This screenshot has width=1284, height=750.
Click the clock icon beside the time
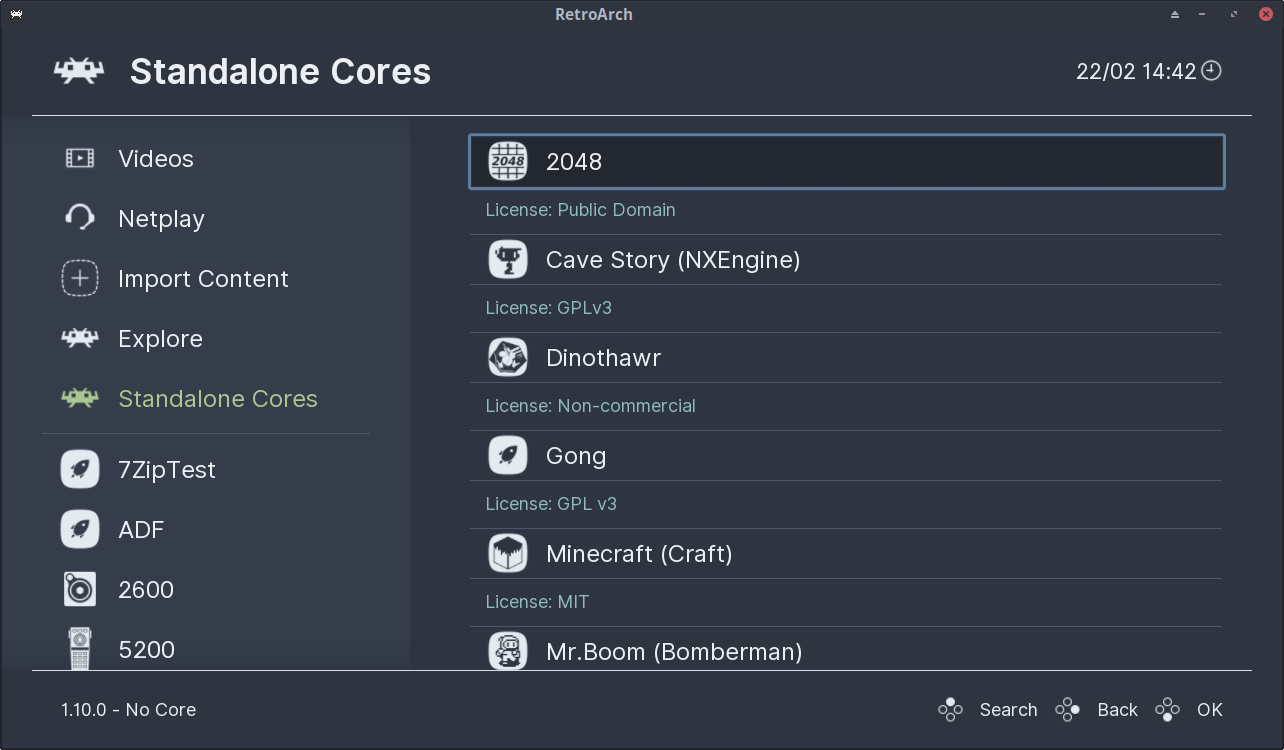click(1212, 71)
